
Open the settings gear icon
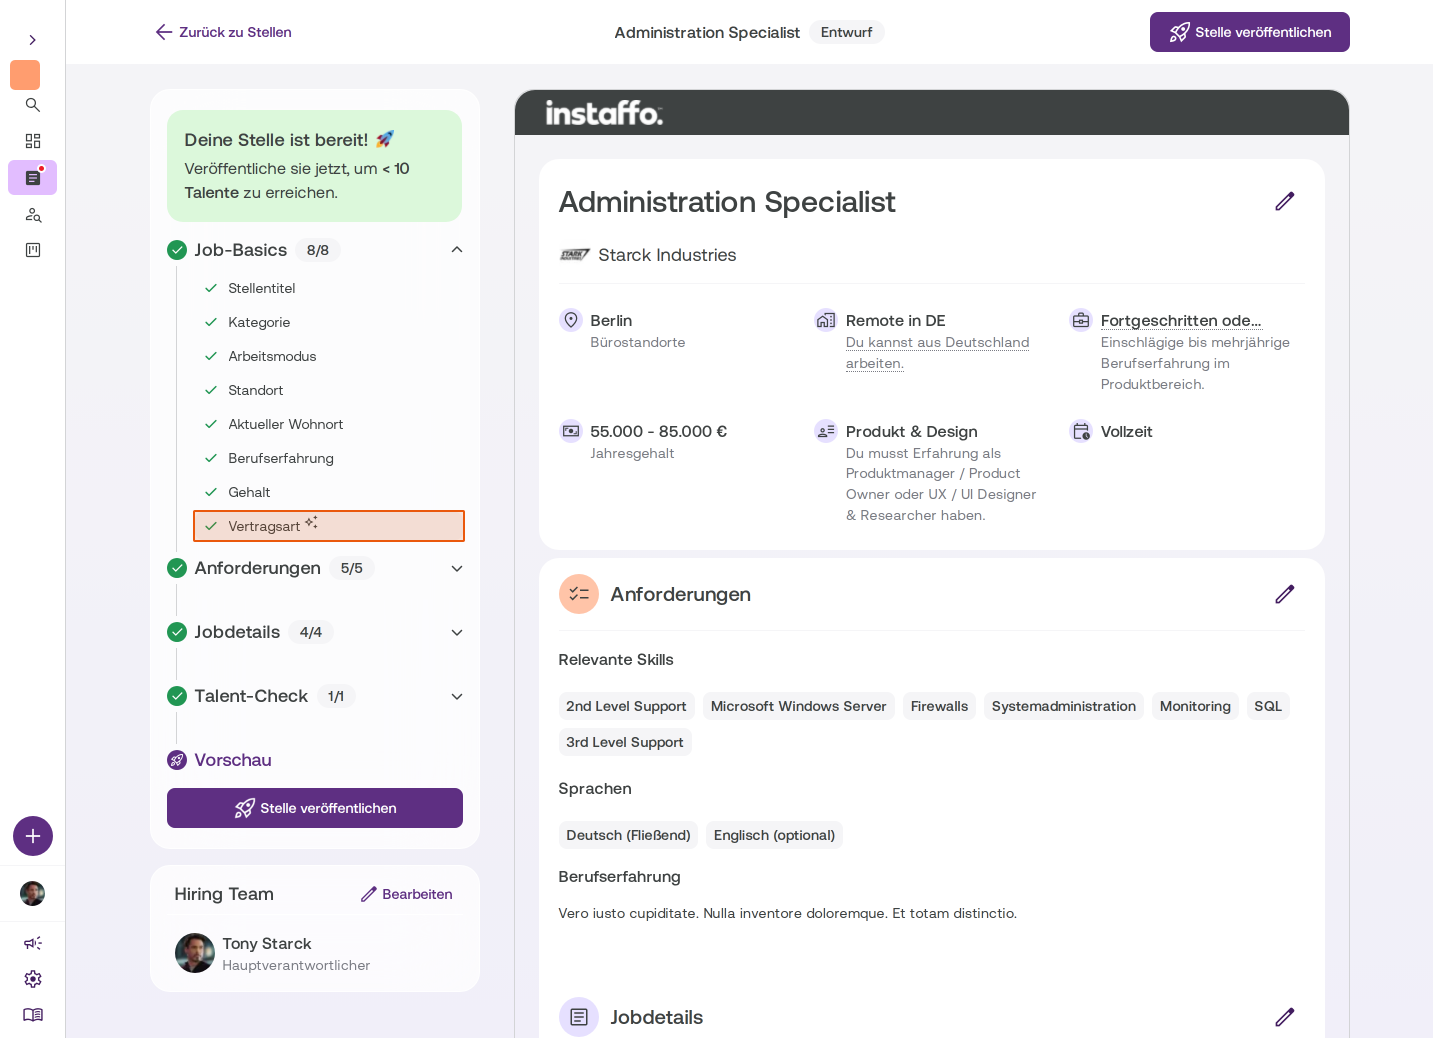pos(33,979)
